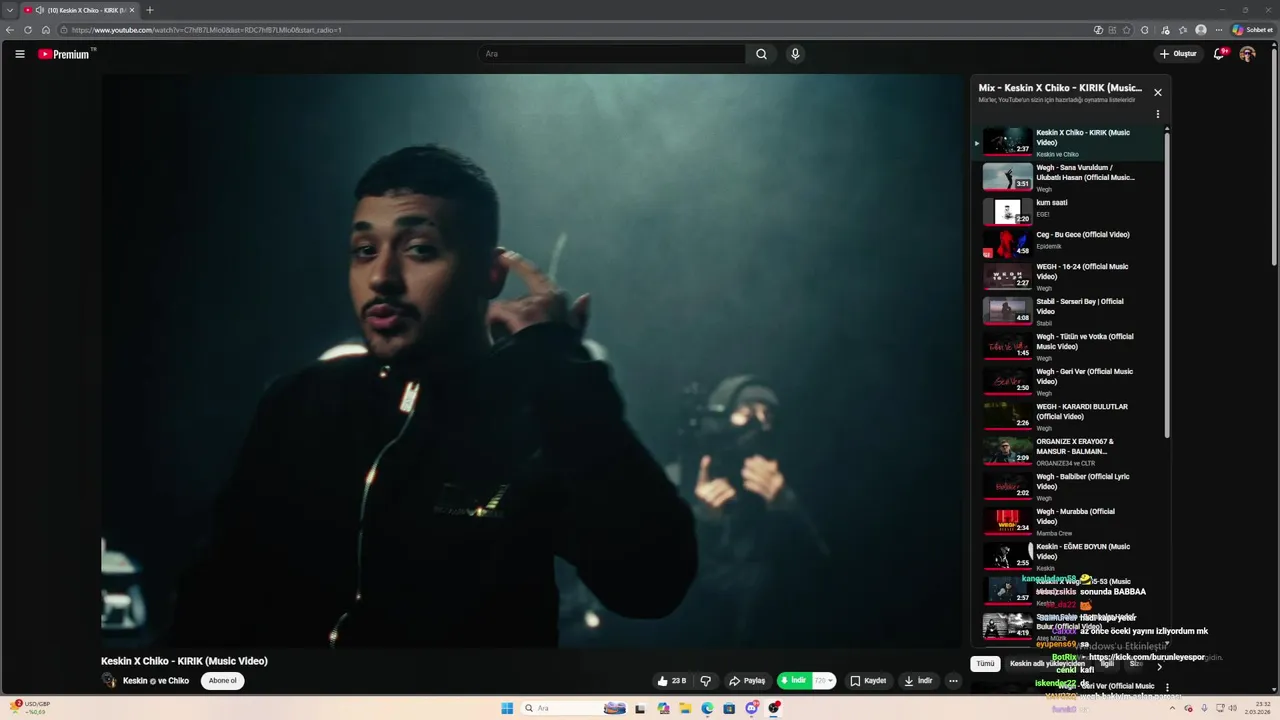
Task: Open more actions ellipsis under video
Action: point(953,681)
